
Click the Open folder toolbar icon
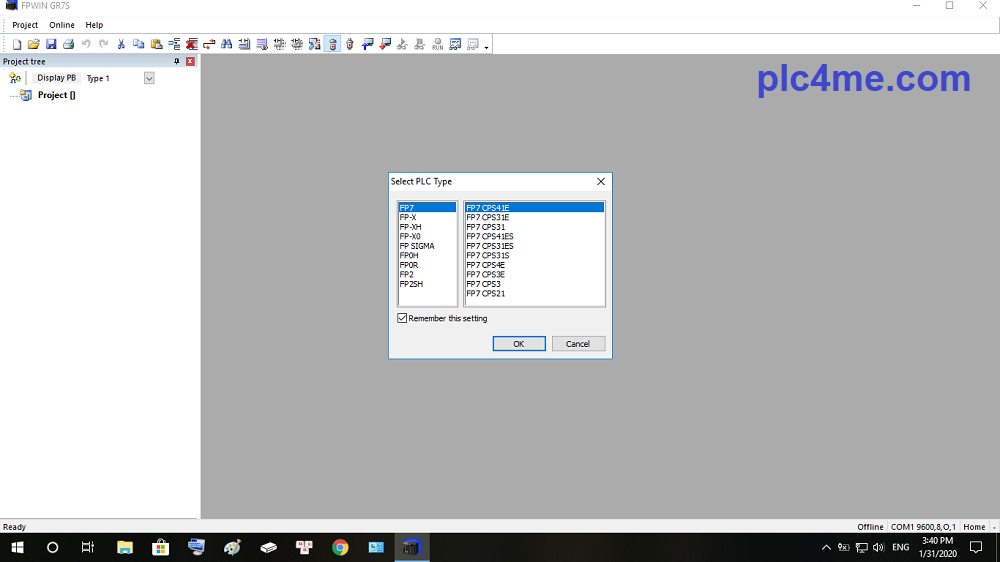[x=33, y=44]
